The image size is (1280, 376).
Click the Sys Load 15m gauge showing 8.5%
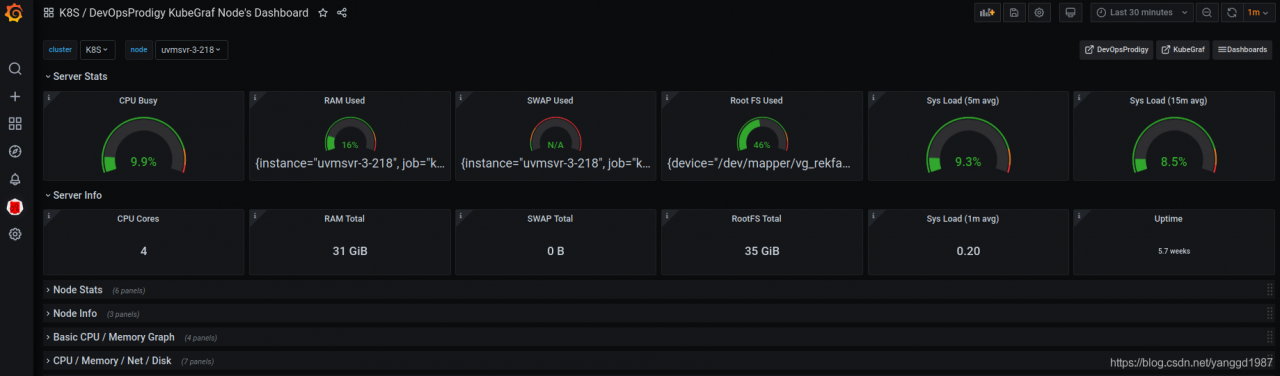tap(1174, 146)
